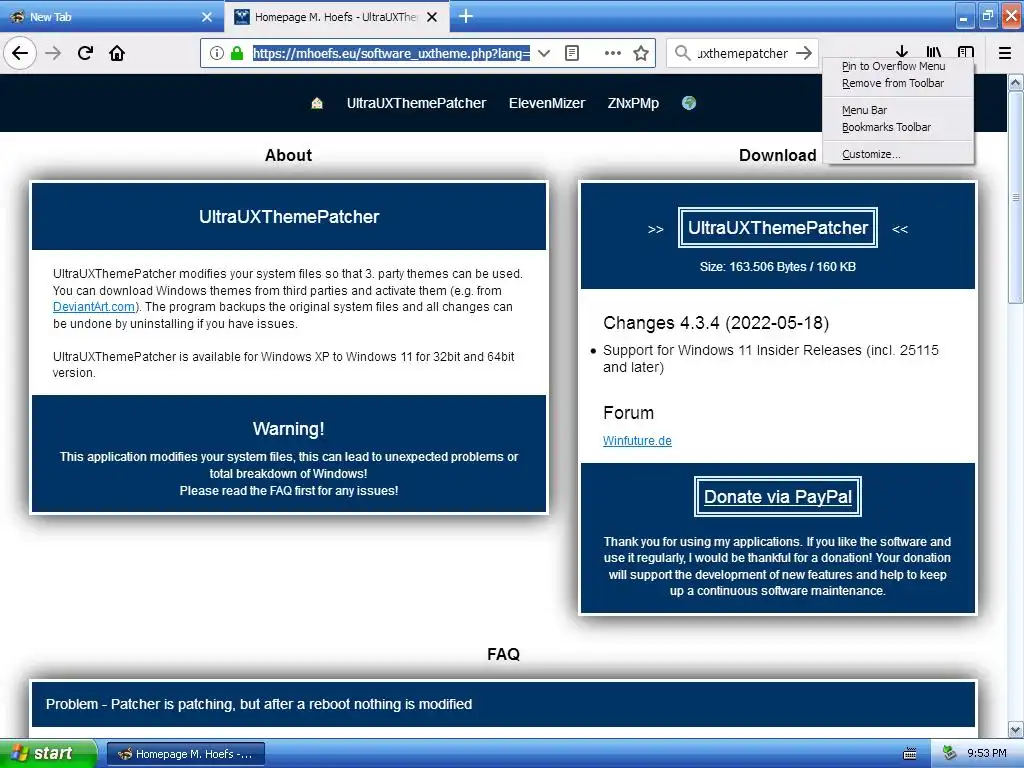Screen dimensions: 1024x768
Task: Open UltraUXThemePatcher nav link
Action: (x=417, y=103)
